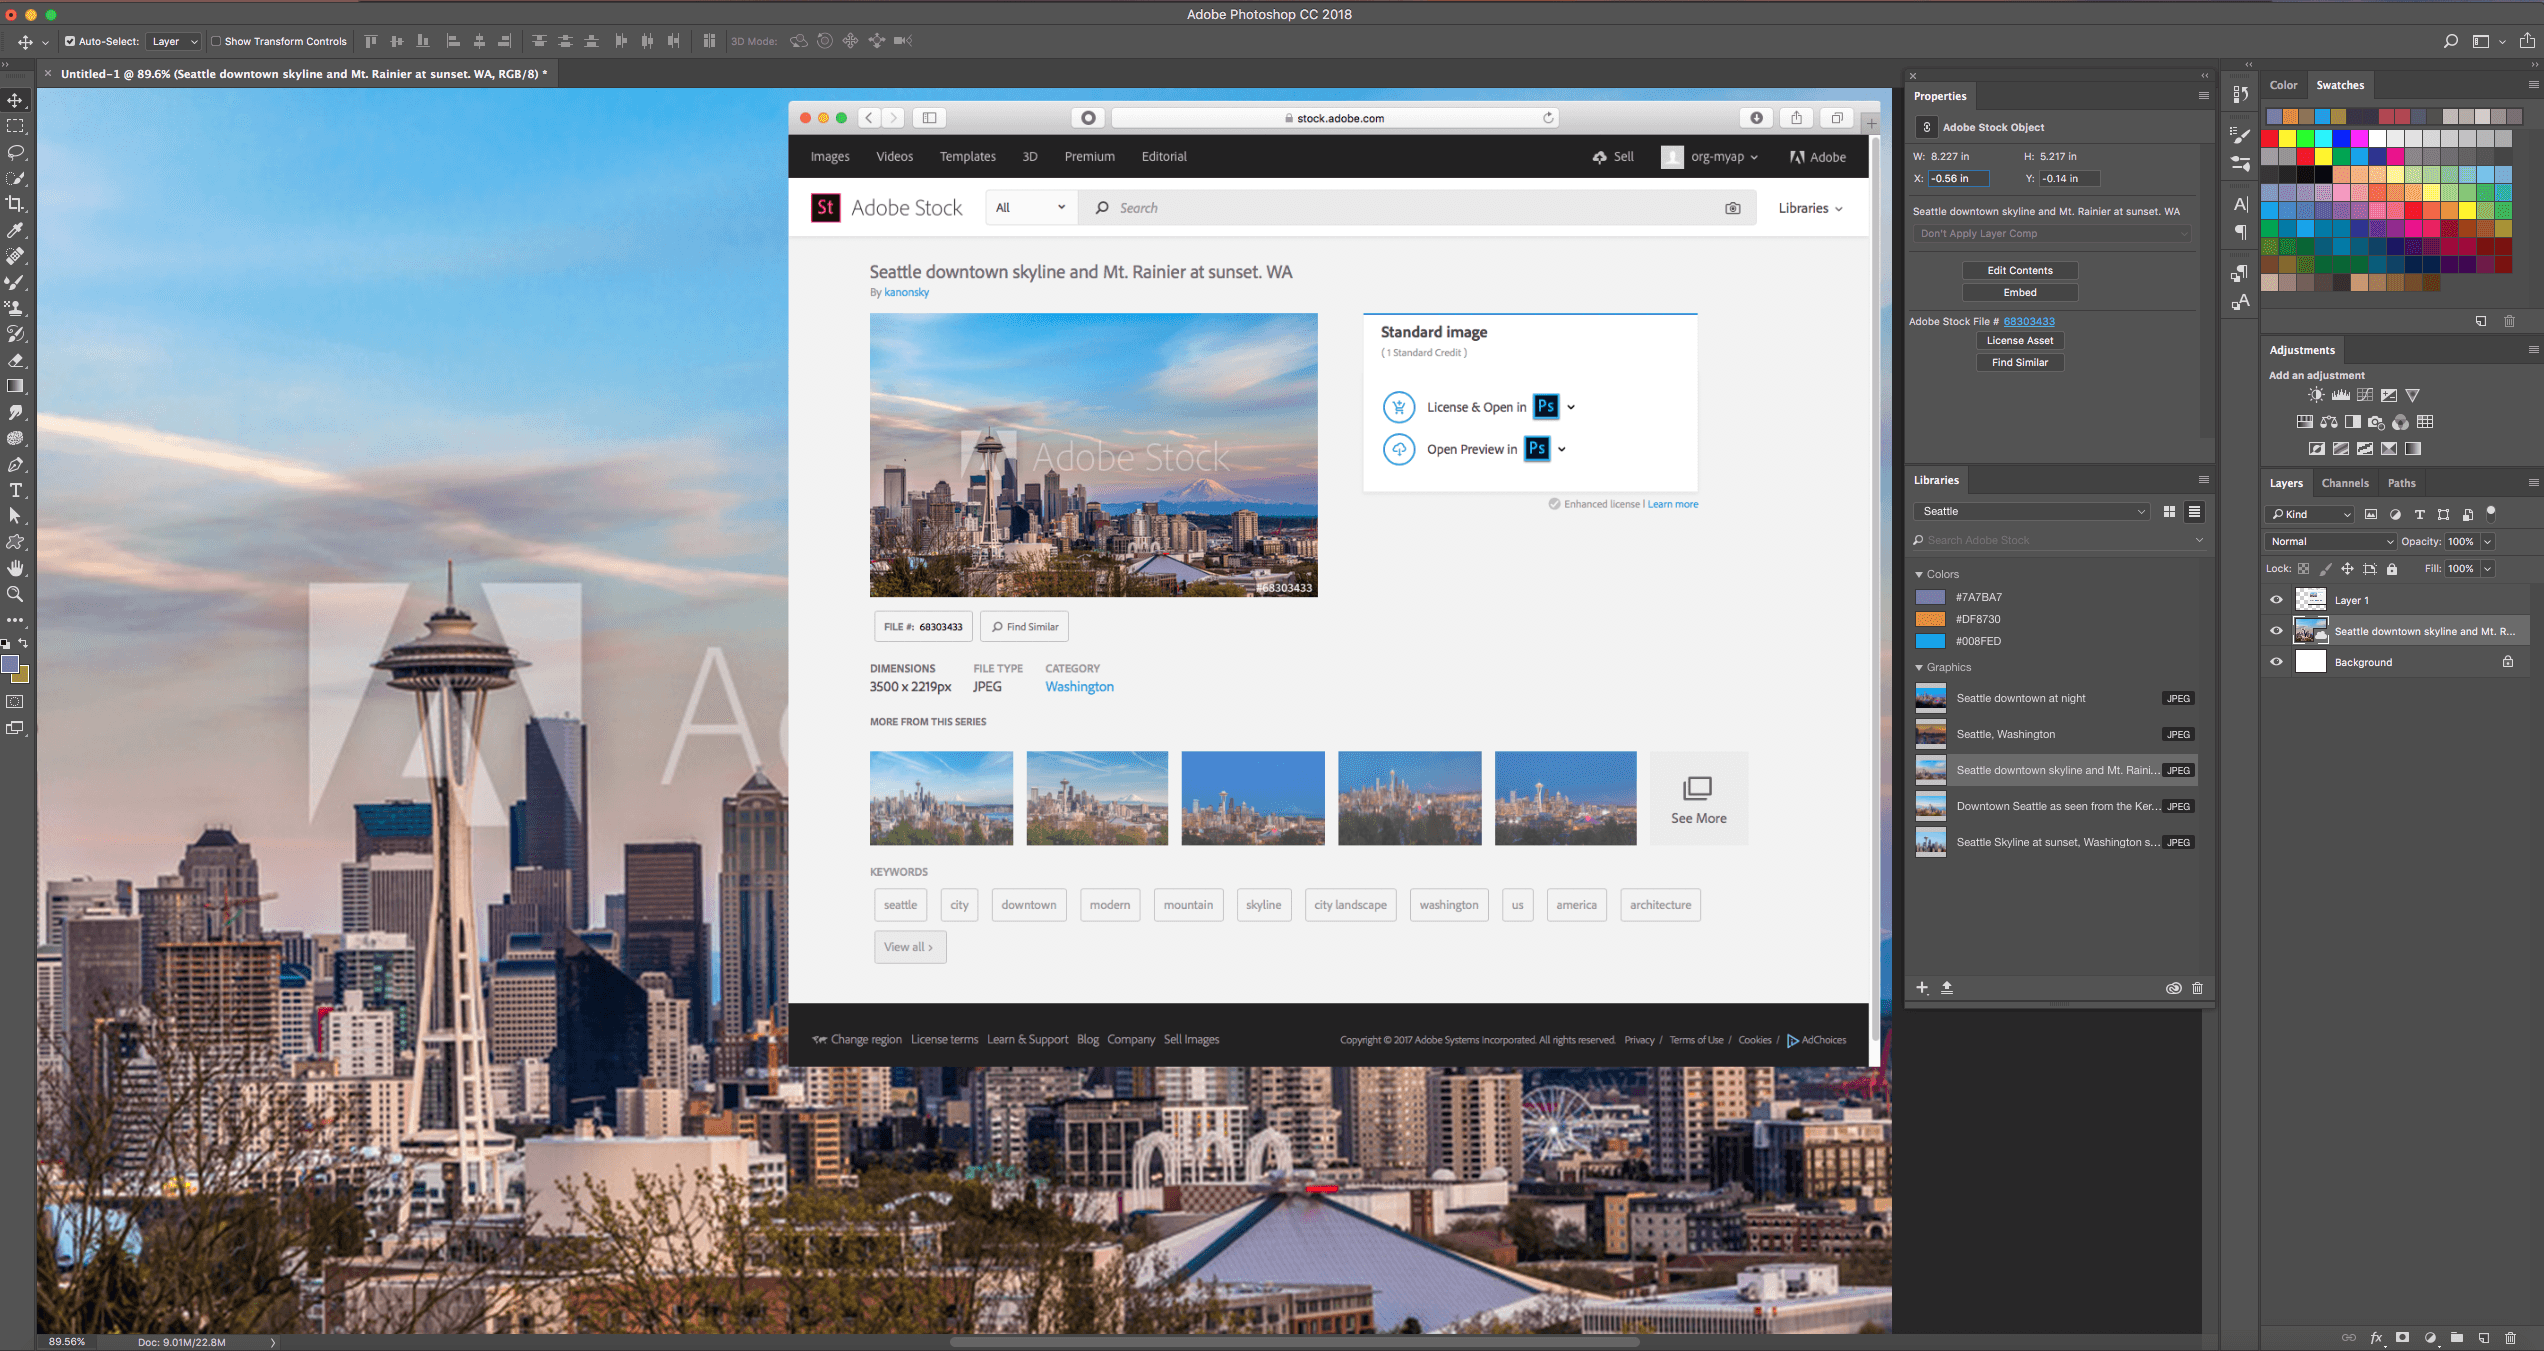This screenshot has height=1351, width=2544.
Task: Click the Edit Contents button
Action: [2020, 271]
